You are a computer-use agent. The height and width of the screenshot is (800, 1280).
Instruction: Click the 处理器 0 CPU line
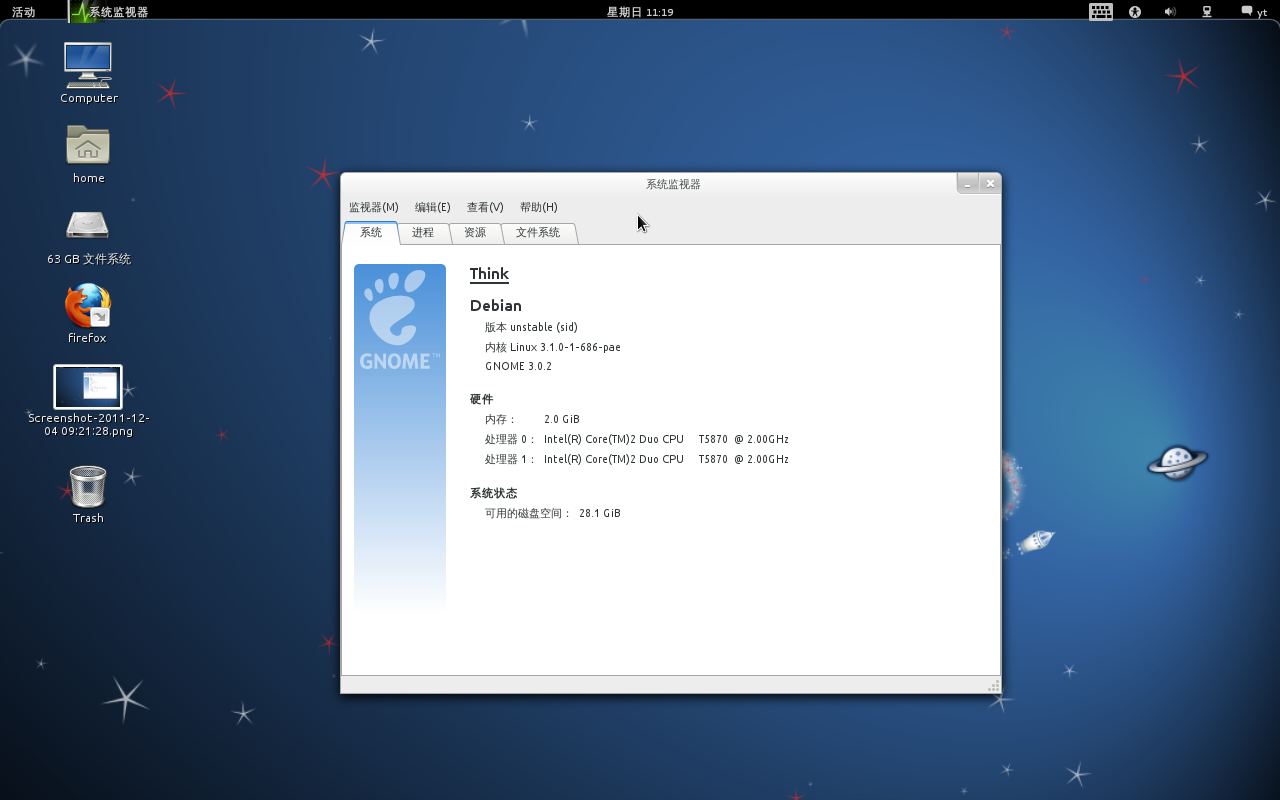636,439
